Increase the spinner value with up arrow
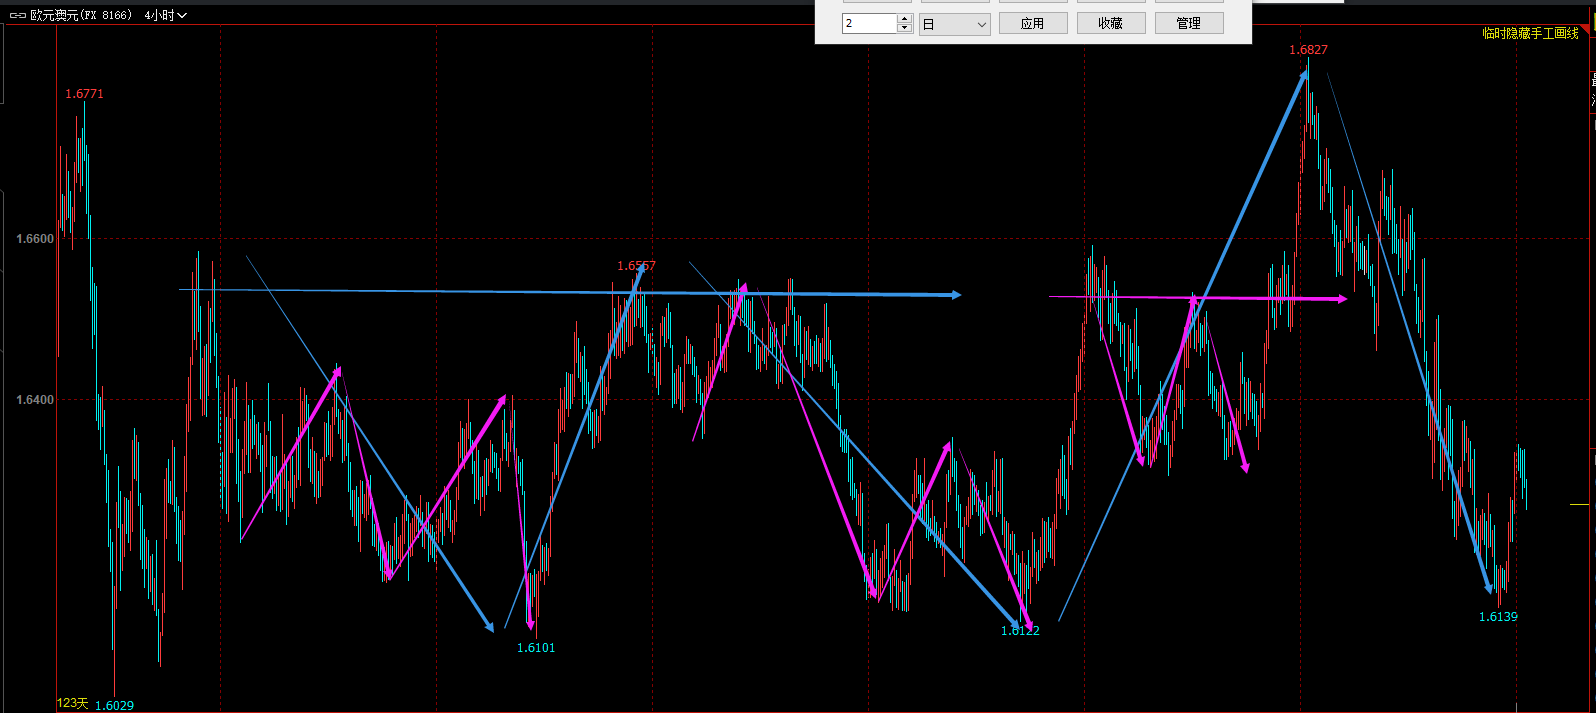Viewport: 1596px width, 713px height. tap(905, 18)
